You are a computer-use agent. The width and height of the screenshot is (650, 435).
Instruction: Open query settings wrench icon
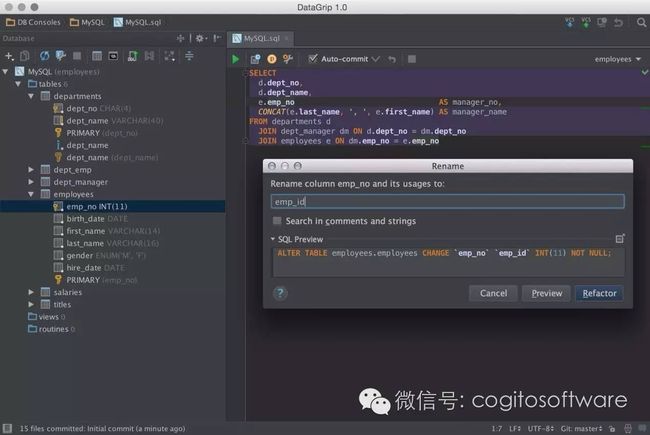click(x=288, y=59)
